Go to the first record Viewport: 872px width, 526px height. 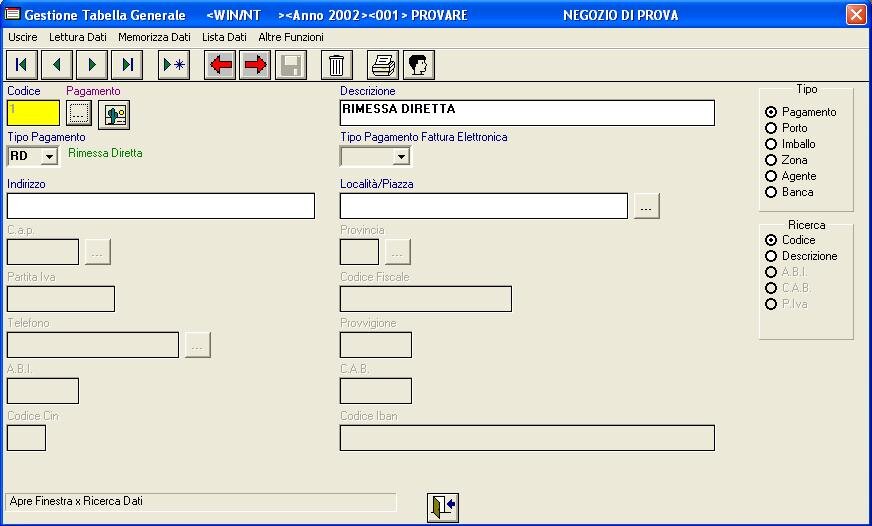(x=21, y=65)
